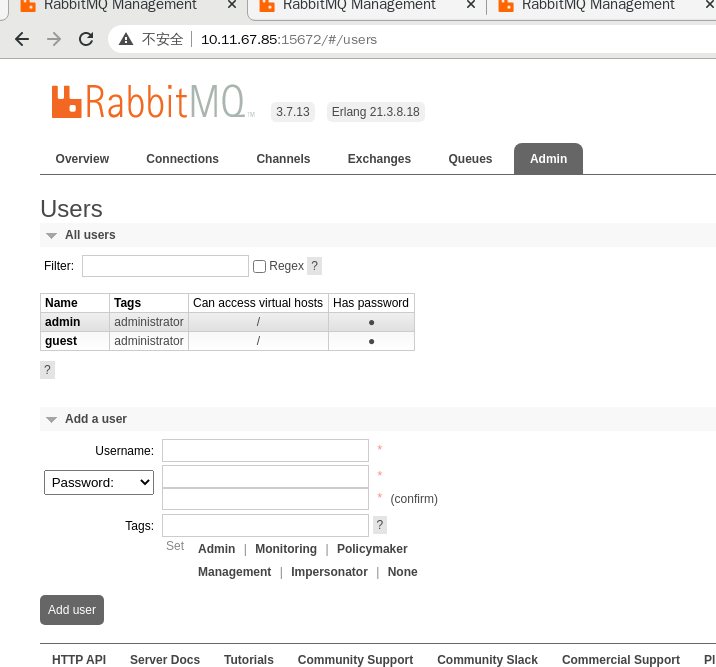Image resolution: width=716 pixels, height=667 pixels.
Task: Open the HTTP API footer link
Action: pos(79,660)
